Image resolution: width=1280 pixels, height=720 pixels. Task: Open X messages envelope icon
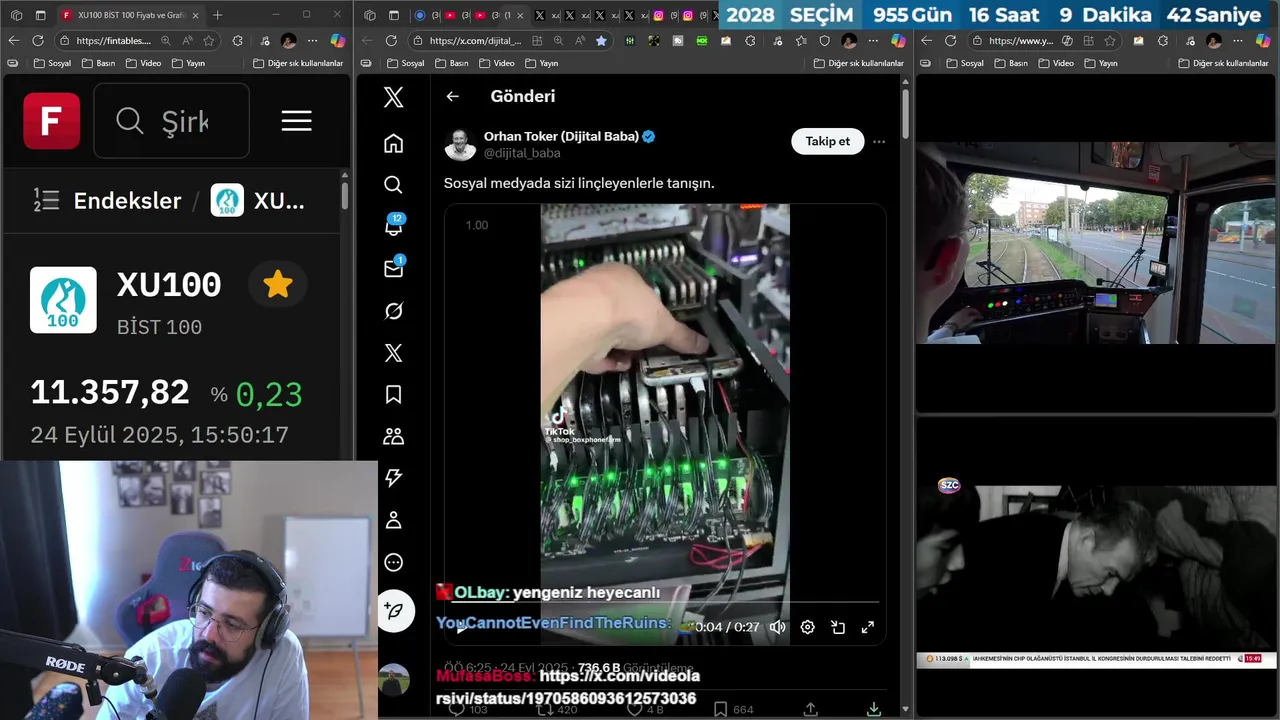point(394,268)
